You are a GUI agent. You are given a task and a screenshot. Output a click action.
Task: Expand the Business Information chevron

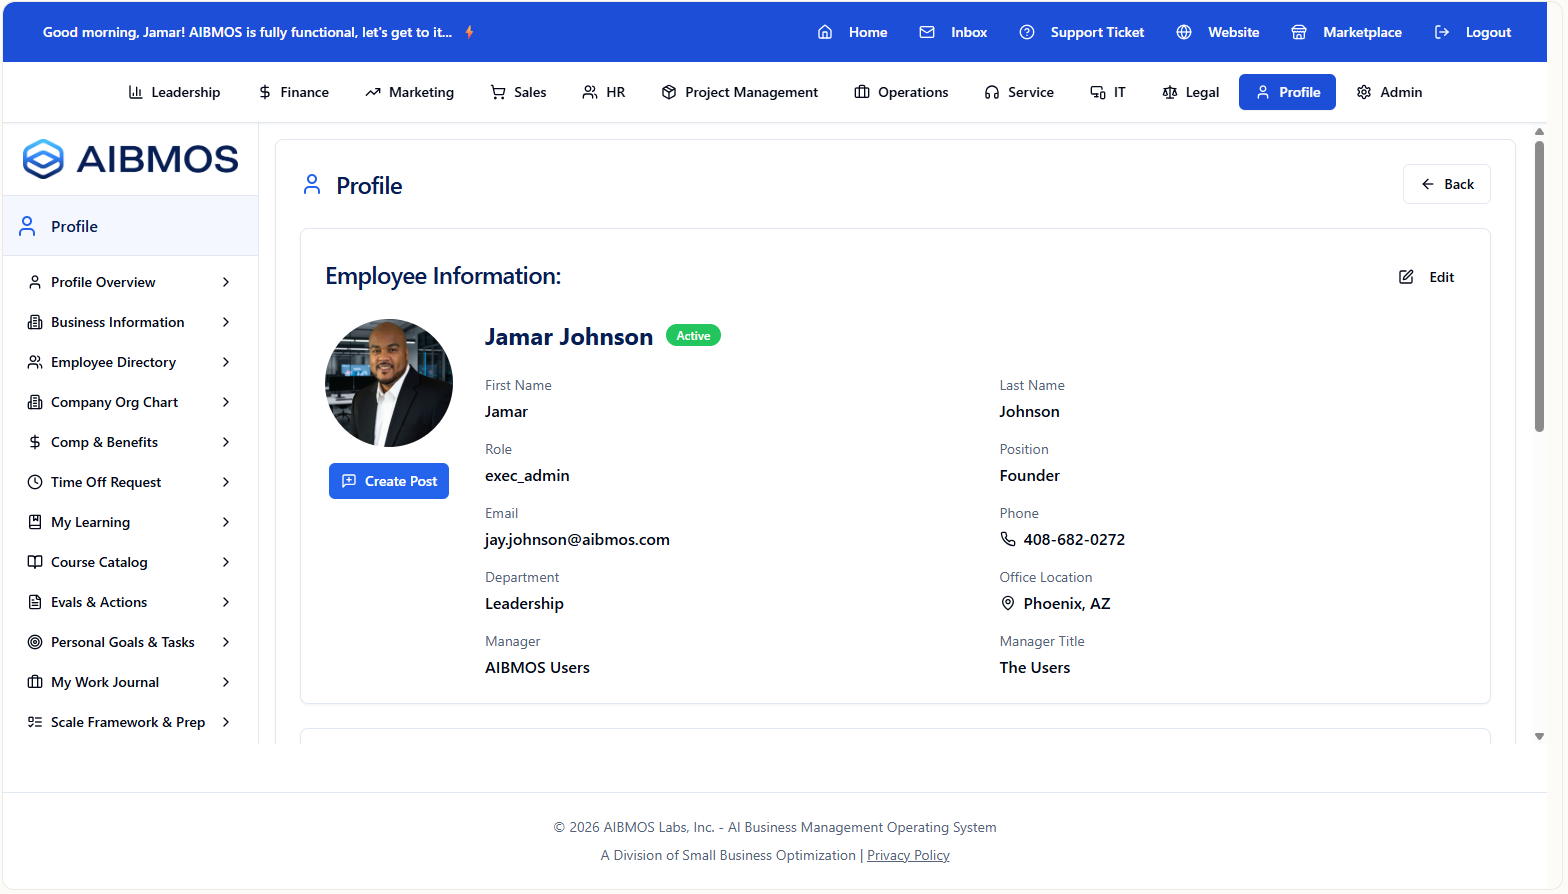[226, 322]
